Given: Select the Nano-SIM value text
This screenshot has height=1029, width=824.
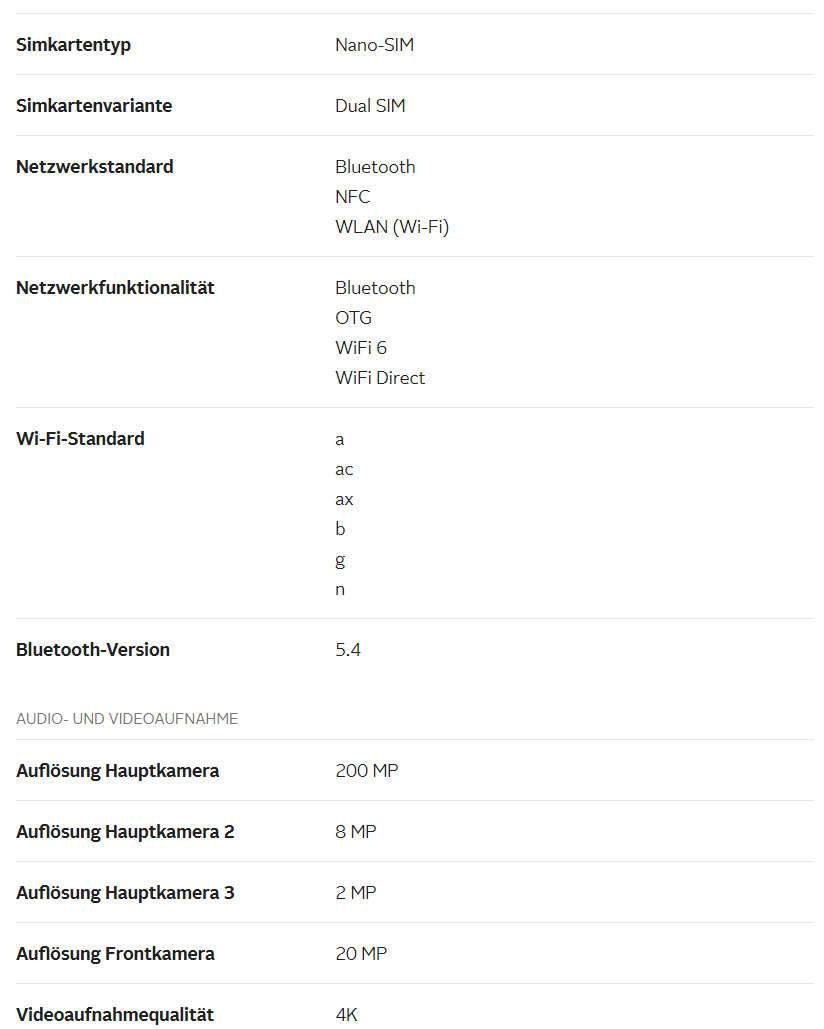Looking at the screenshot, I should [375, 45].
